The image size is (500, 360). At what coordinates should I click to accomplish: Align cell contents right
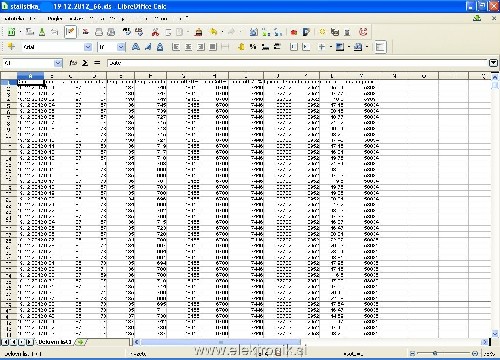click(201, 47)
